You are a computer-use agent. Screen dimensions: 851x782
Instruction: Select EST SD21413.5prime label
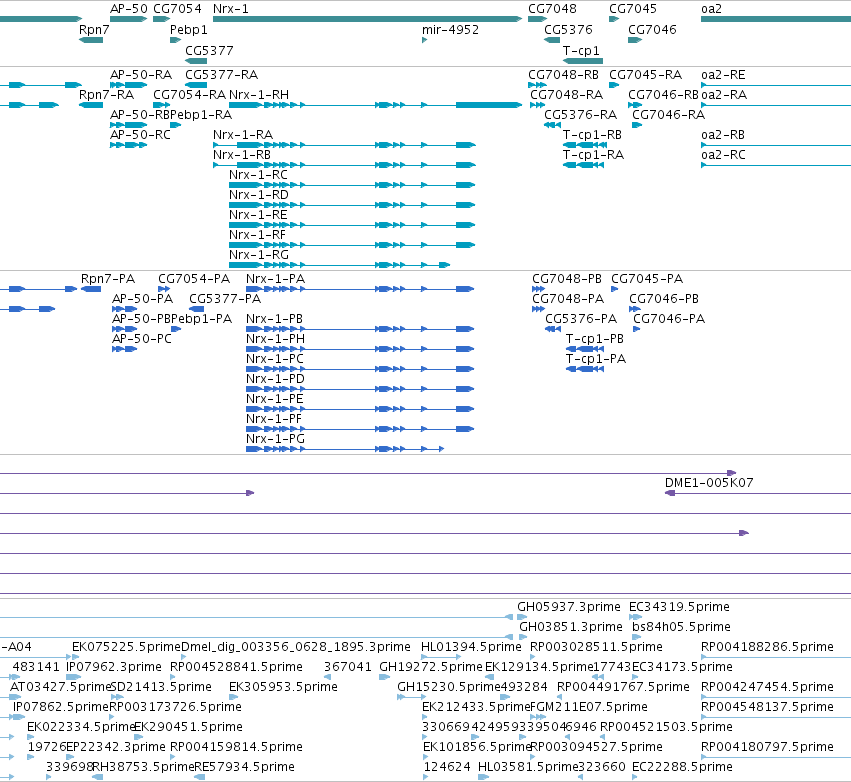tap(161, 687)
